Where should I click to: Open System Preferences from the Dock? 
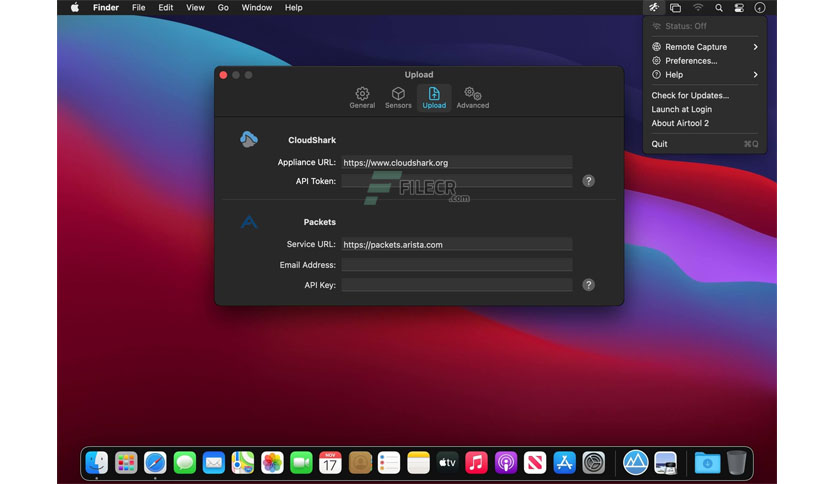pyautogui.click(x=593, y=463)
